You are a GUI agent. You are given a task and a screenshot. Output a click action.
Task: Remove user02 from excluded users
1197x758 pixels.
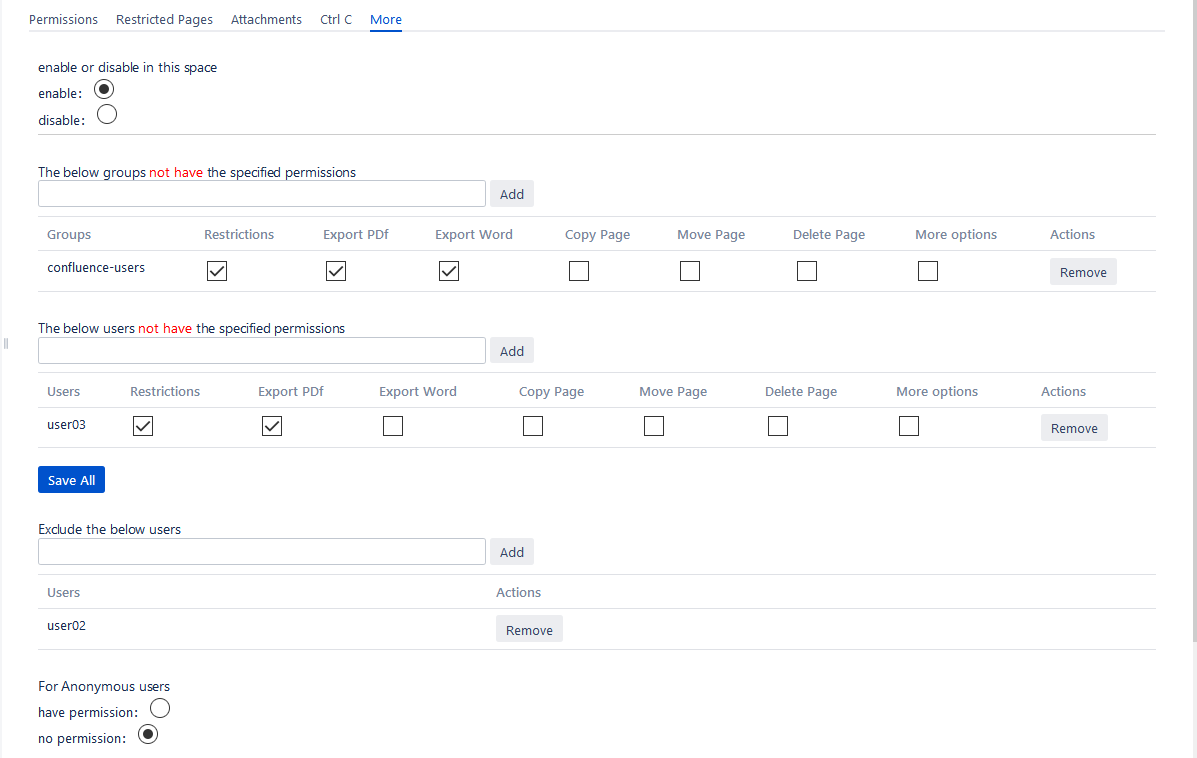pyautogui.click(x=529, y=629)
